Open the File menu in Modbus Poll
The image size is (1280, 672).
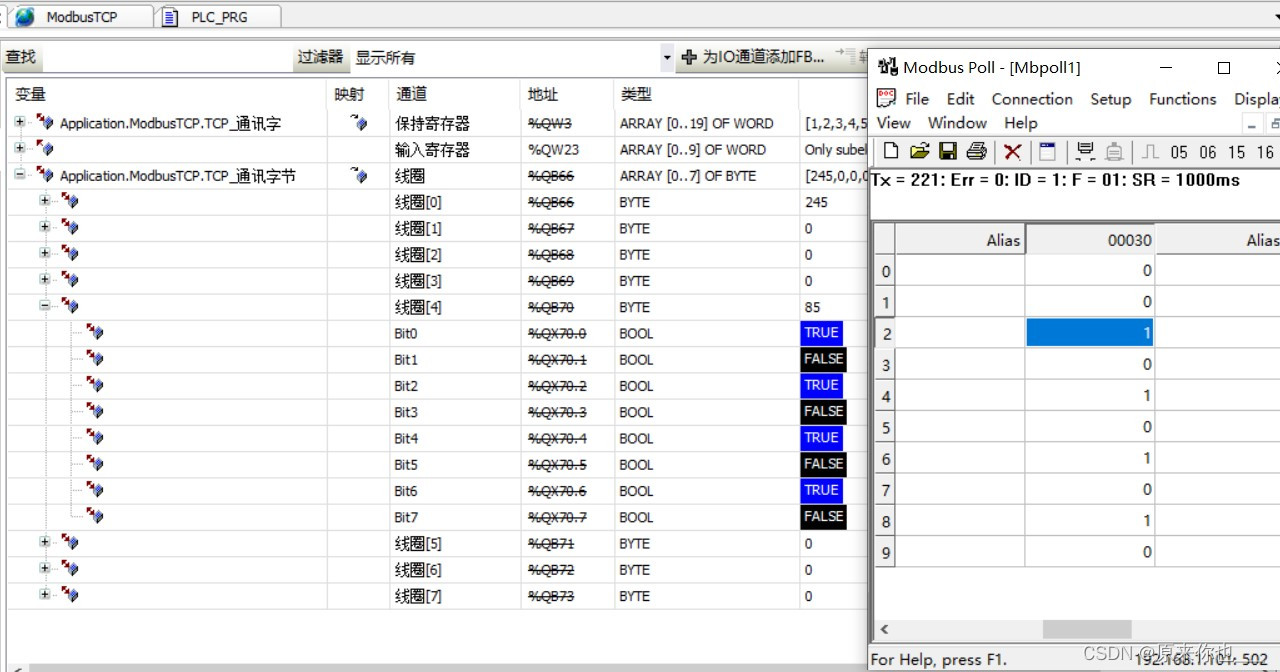[x=917, y=99]
